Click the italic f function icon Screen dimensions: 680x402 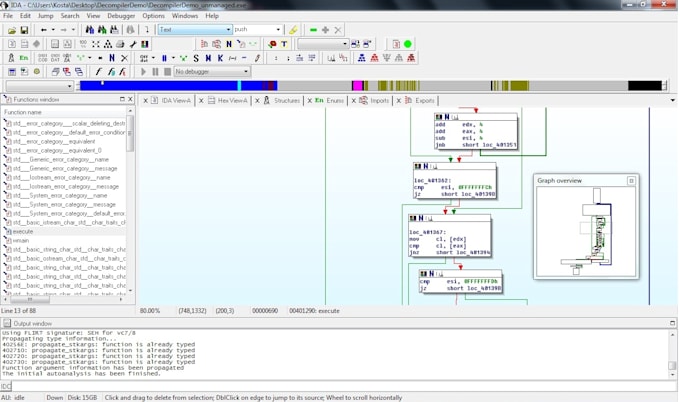(x=98, y=72)
